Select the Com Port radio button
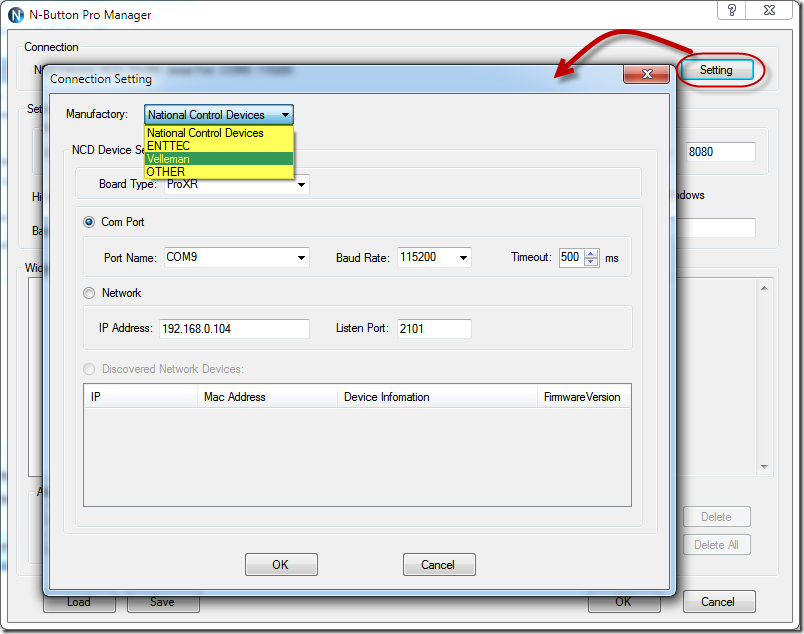 89,222
